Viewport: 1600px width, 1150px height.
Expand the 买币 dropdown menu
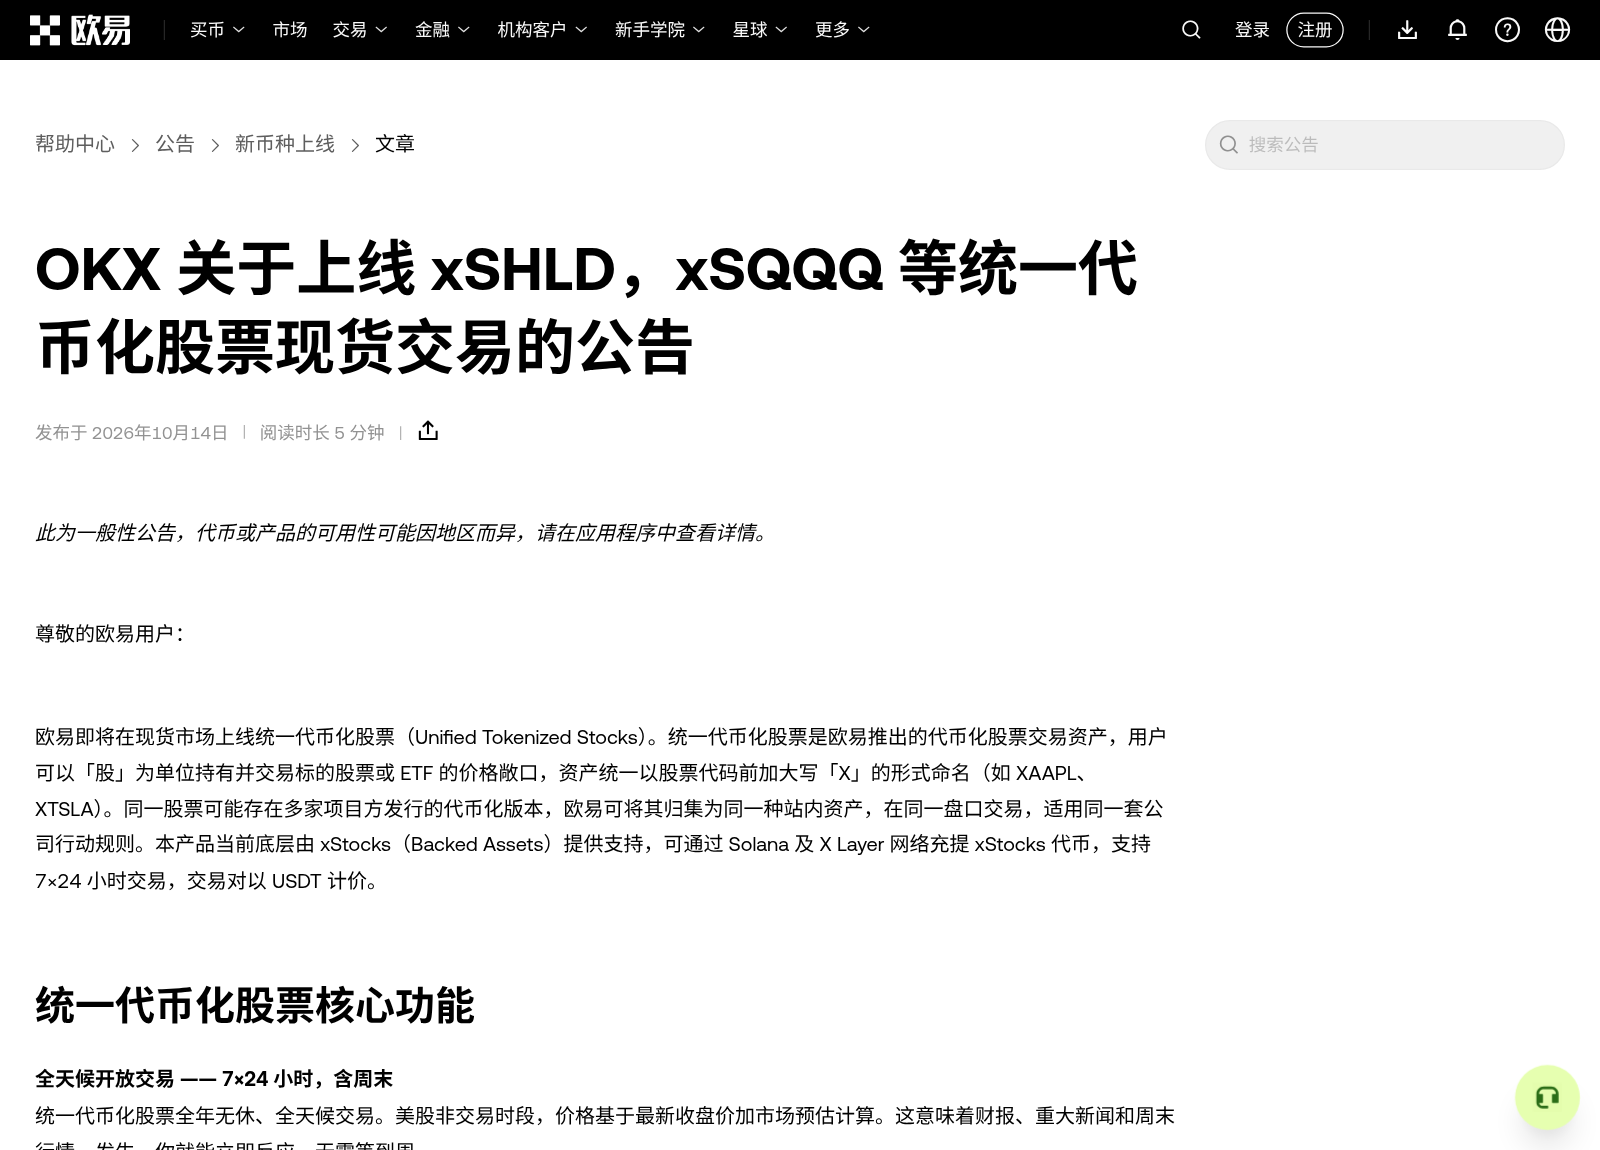pos(217,30)
